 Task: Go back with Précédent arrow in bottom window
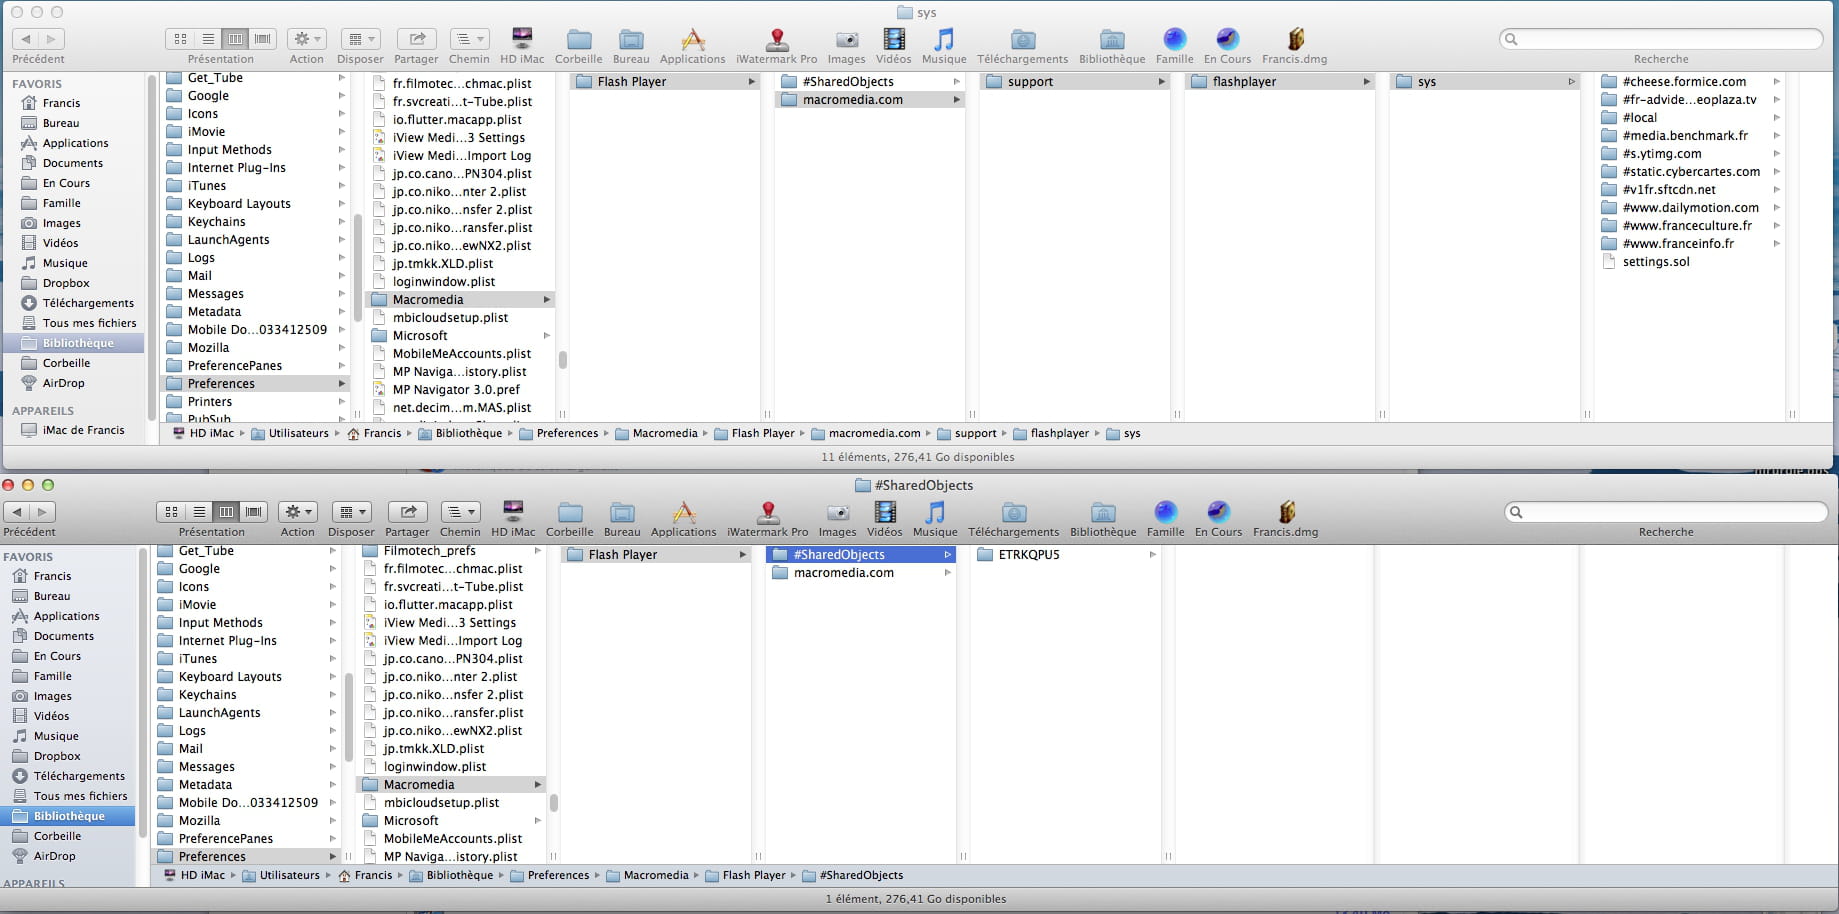[17, 512]
